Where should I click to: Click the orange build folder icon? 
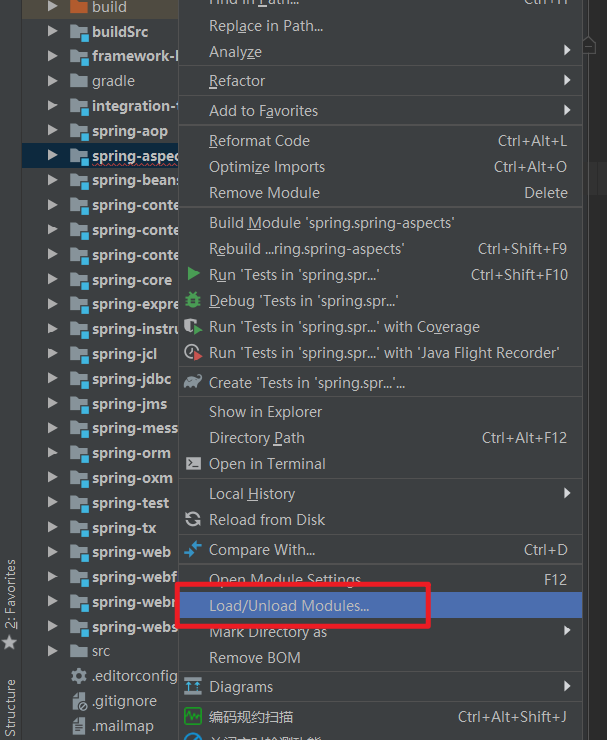coord(79,7)
